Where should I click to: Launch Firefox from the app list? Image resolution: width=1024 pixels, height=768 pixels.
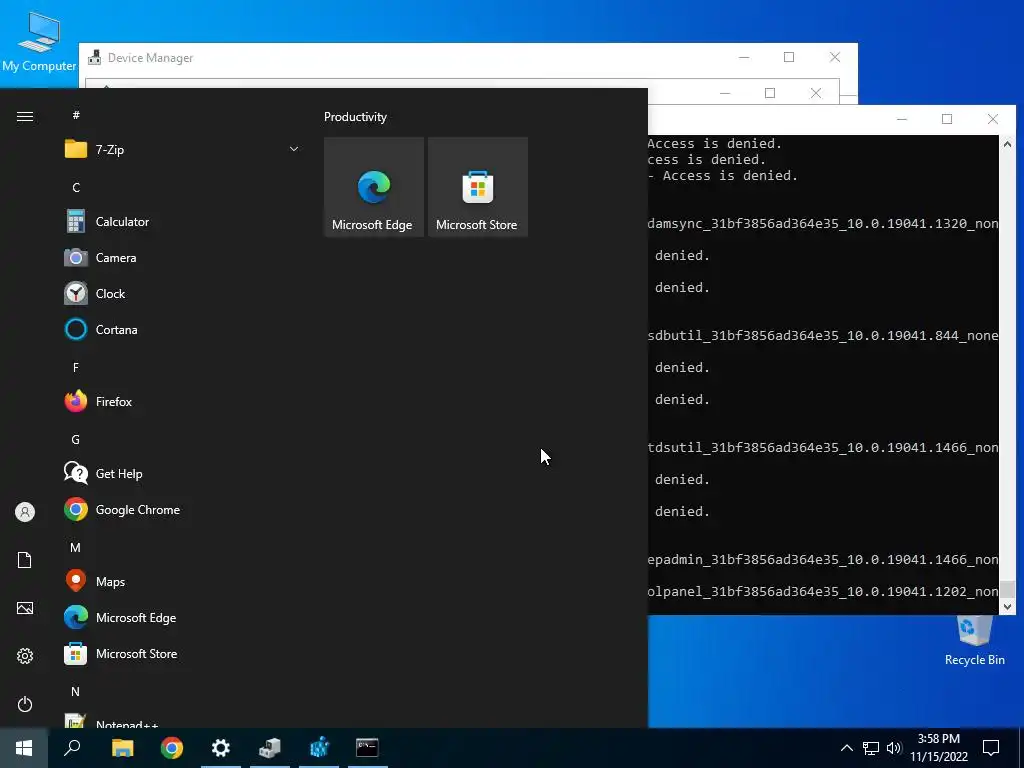tap(182, 401)
